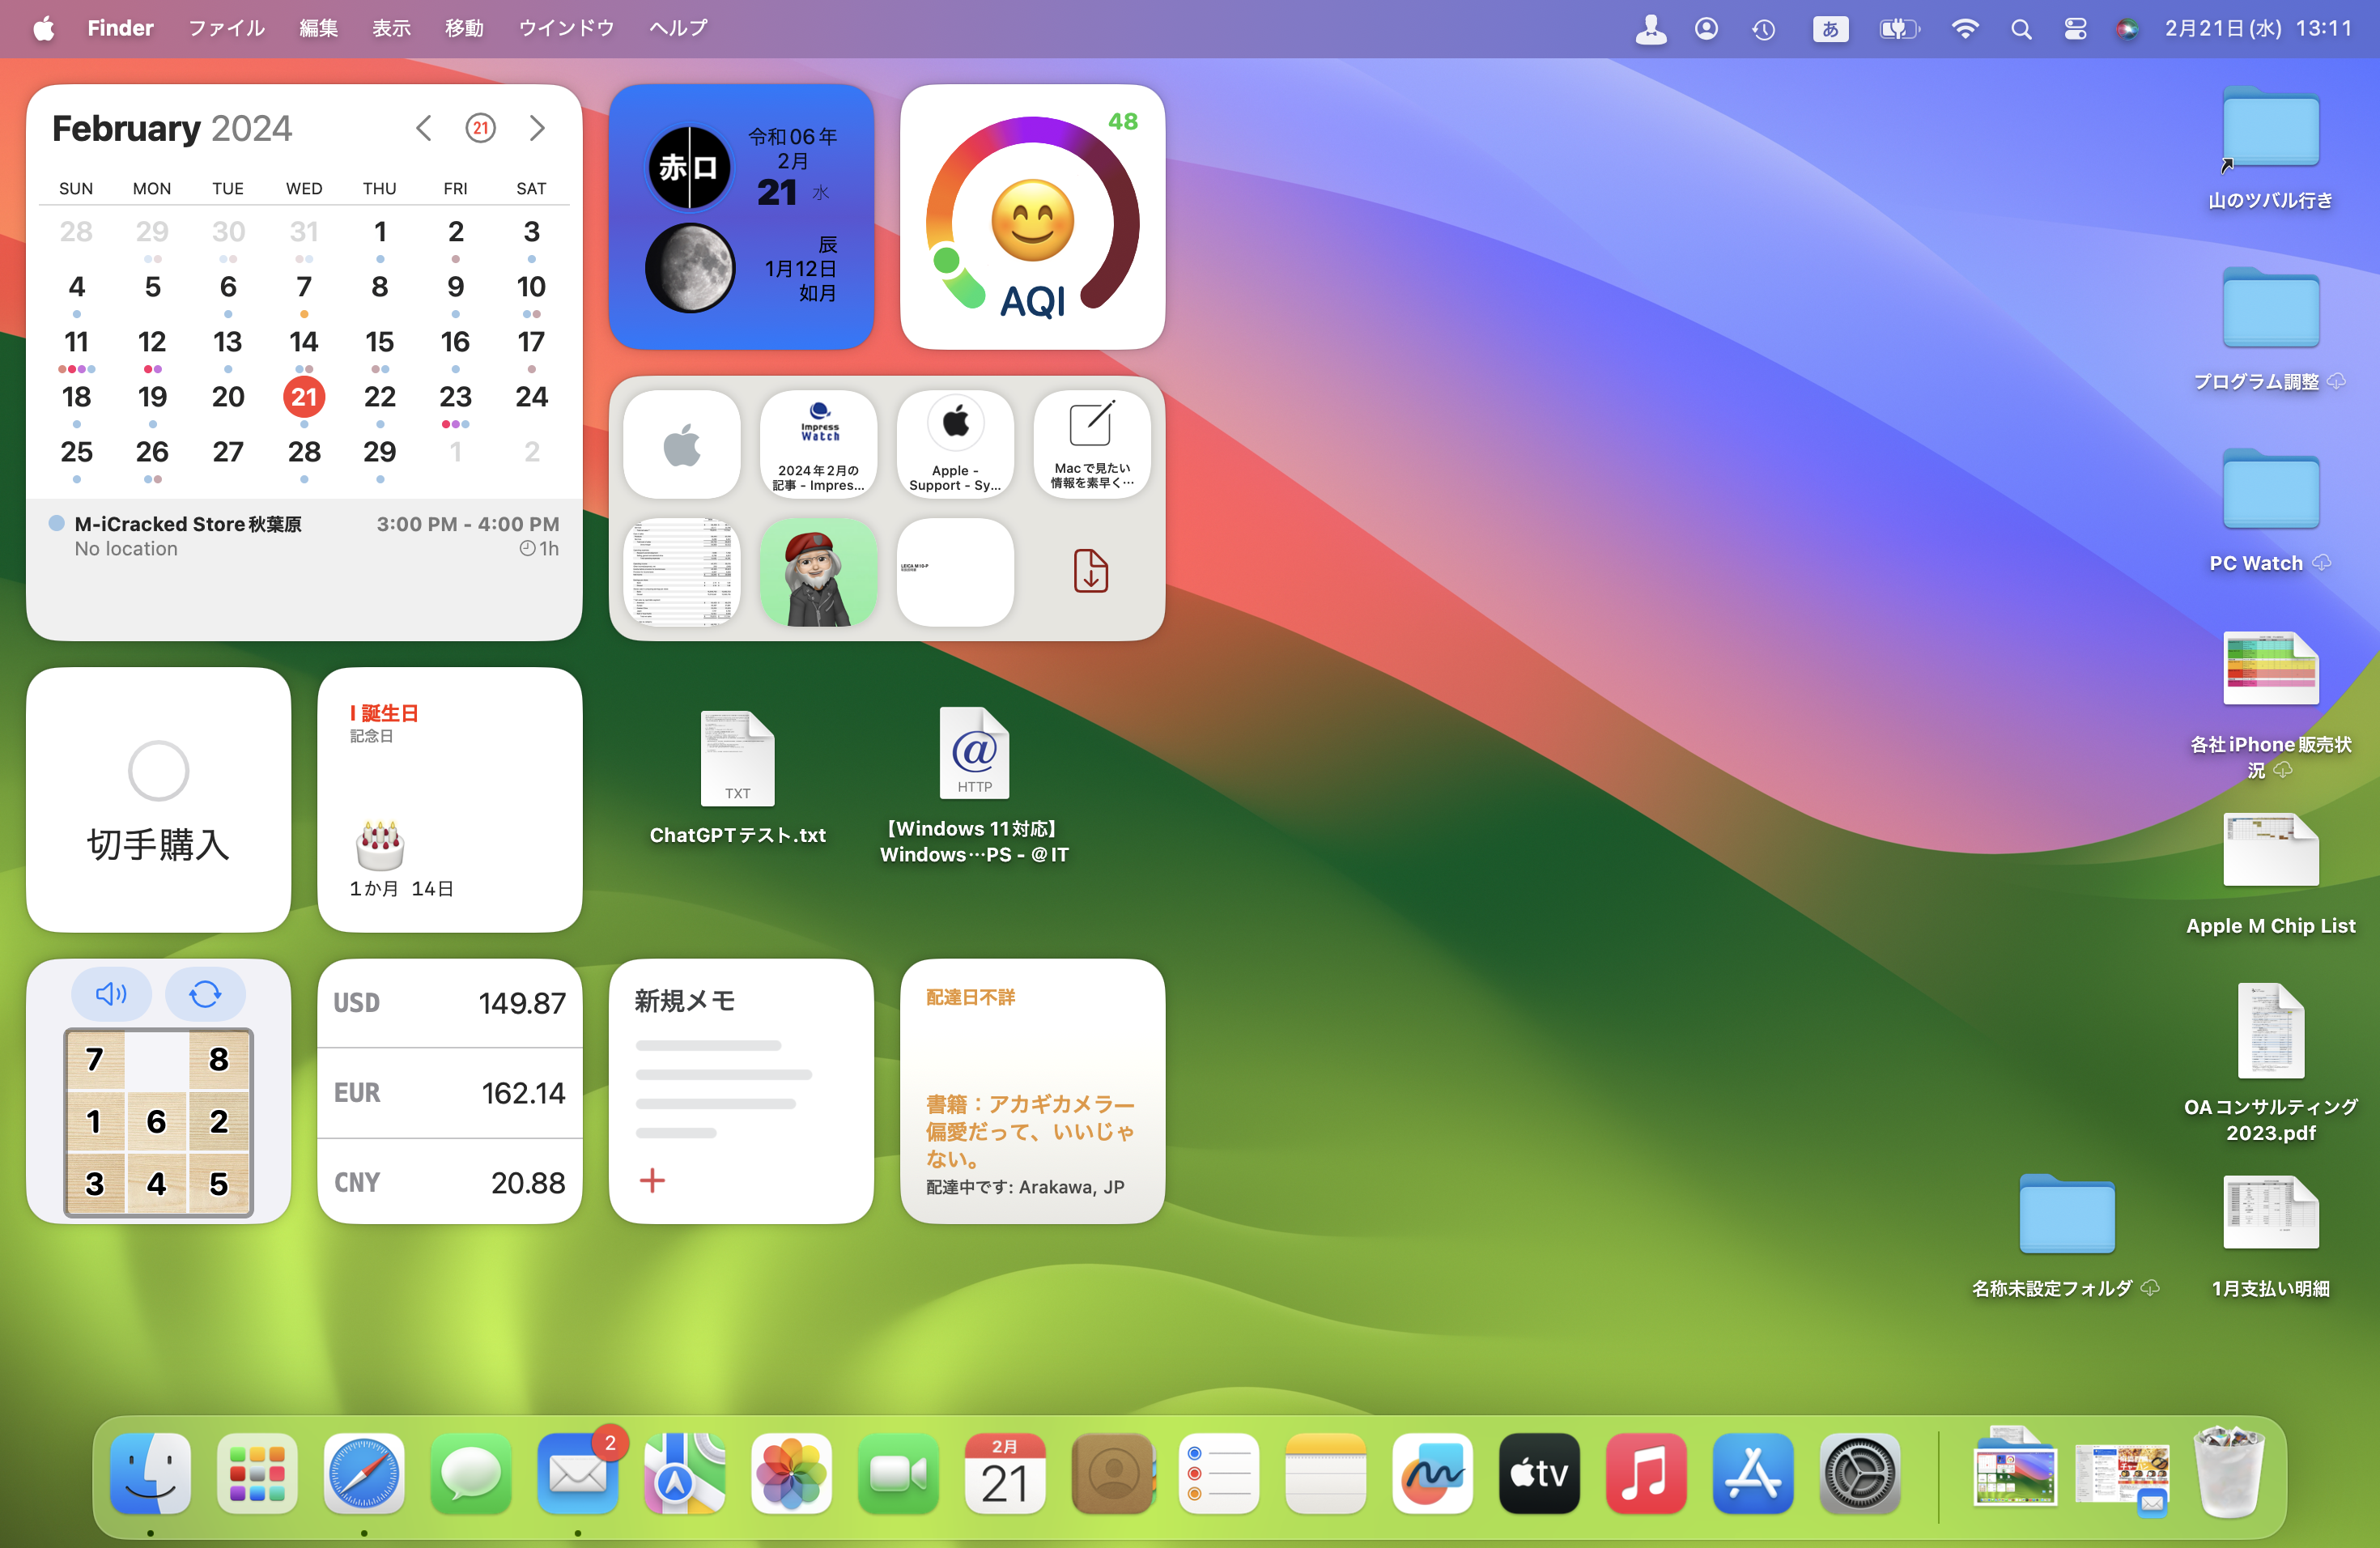The image size is (2380, 1548).
Task: Advance the calendar to next month
Action: [x=537, y=128]
